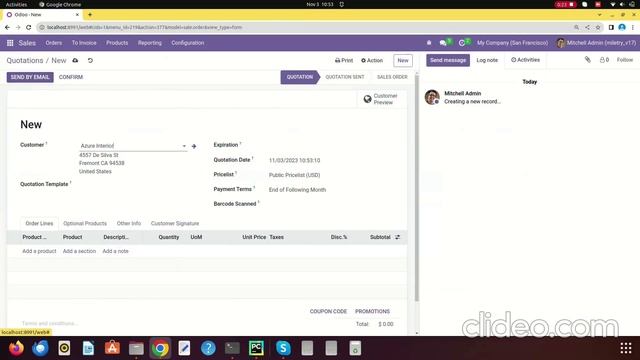
Task: Select the Quotation Sent status stage
Action: coord(344,77)
